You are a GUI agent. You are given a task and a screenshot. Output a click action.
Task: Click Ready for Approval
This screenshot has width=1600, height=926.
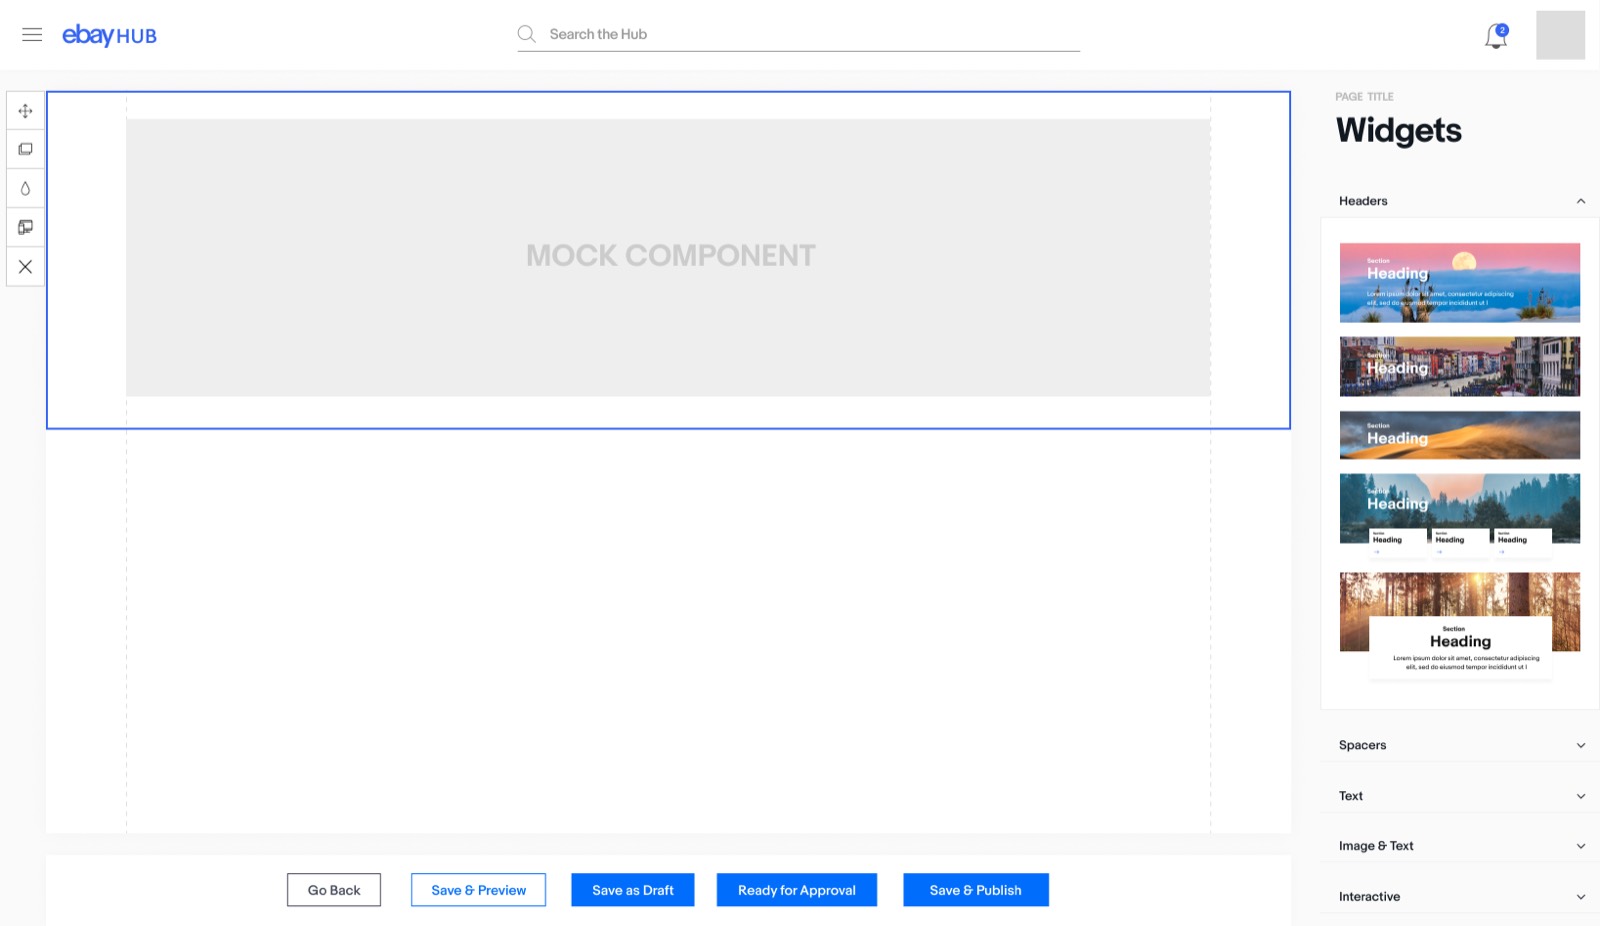[x=797, y=890]
